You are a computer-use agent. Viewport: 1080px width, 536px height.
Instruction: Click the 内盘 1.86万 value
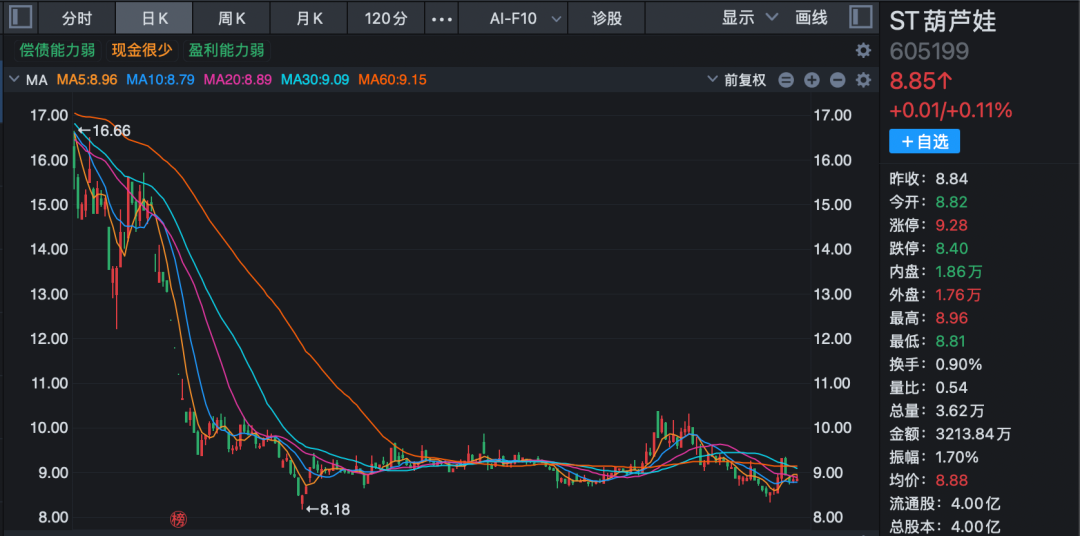(958, 271)
